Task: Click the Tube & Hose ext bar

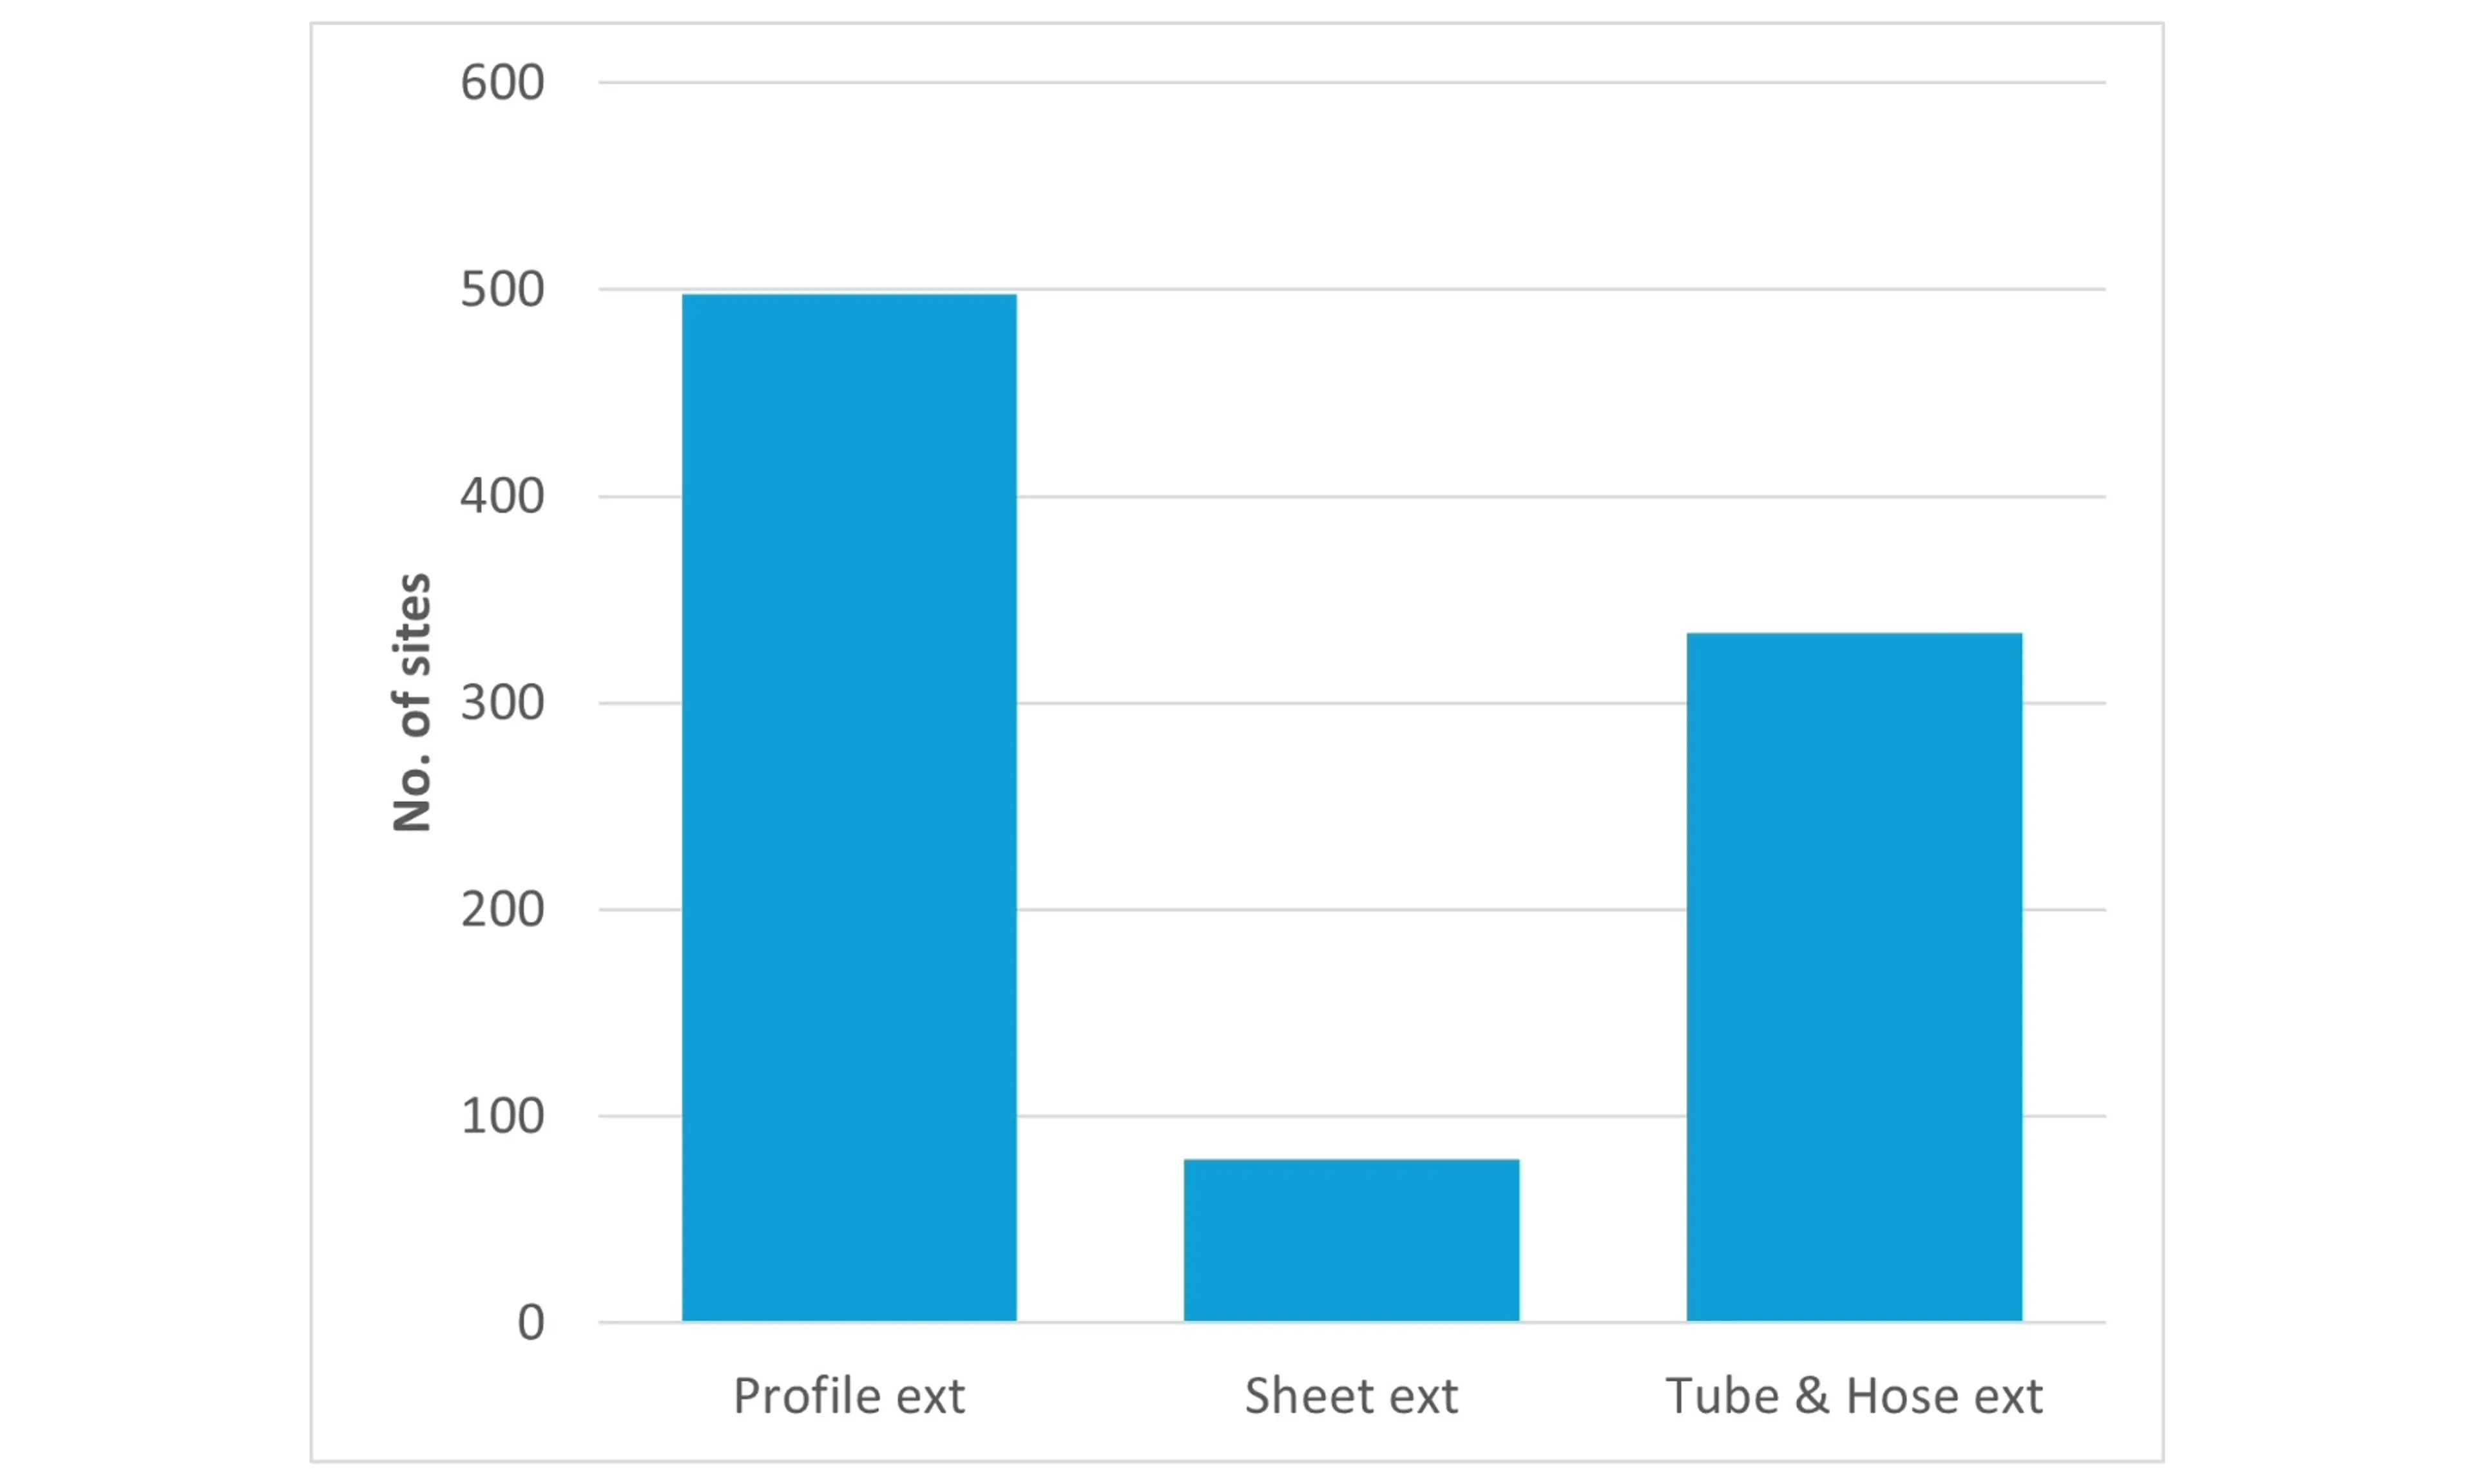Action: point(1854,977)
